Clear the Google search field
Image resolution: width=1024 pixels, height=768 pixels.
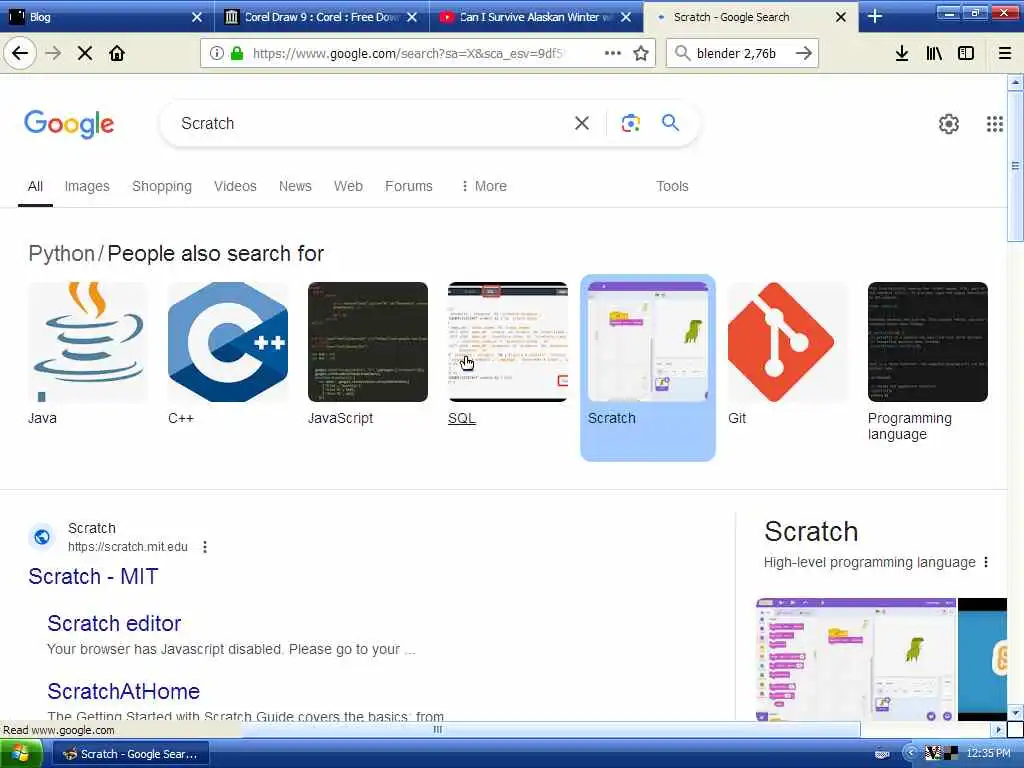click(x=582, y=123)
